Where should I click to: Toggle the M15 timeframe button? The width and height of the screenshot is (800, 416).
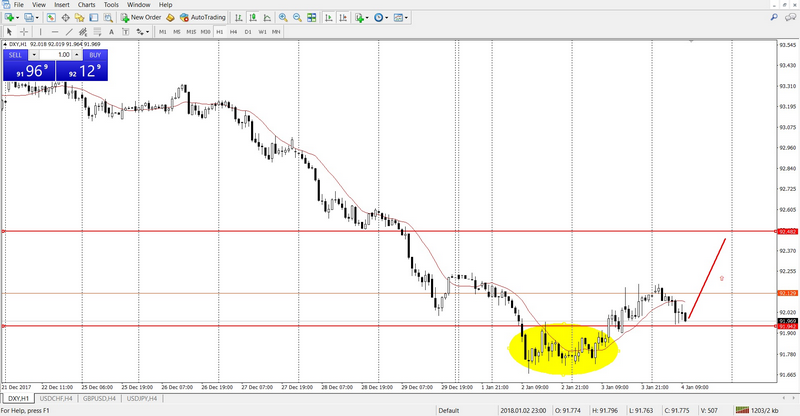click(x=190, y=32)
